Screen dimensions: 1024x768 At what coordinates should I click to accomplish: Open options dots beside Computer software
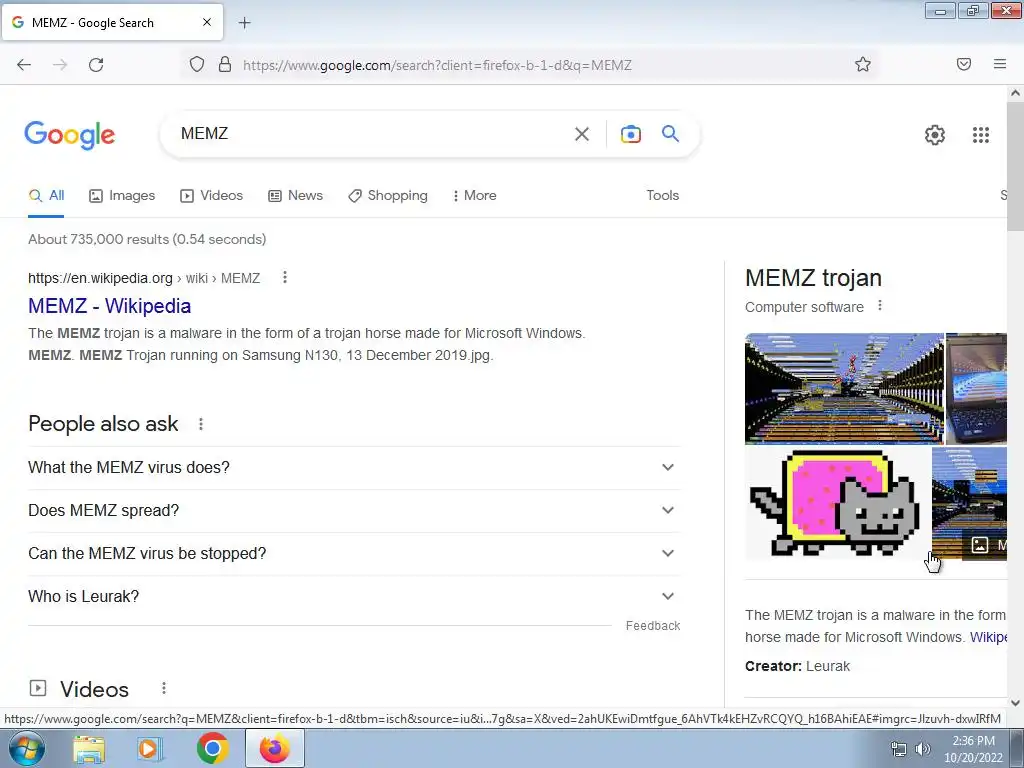(880, 306)
